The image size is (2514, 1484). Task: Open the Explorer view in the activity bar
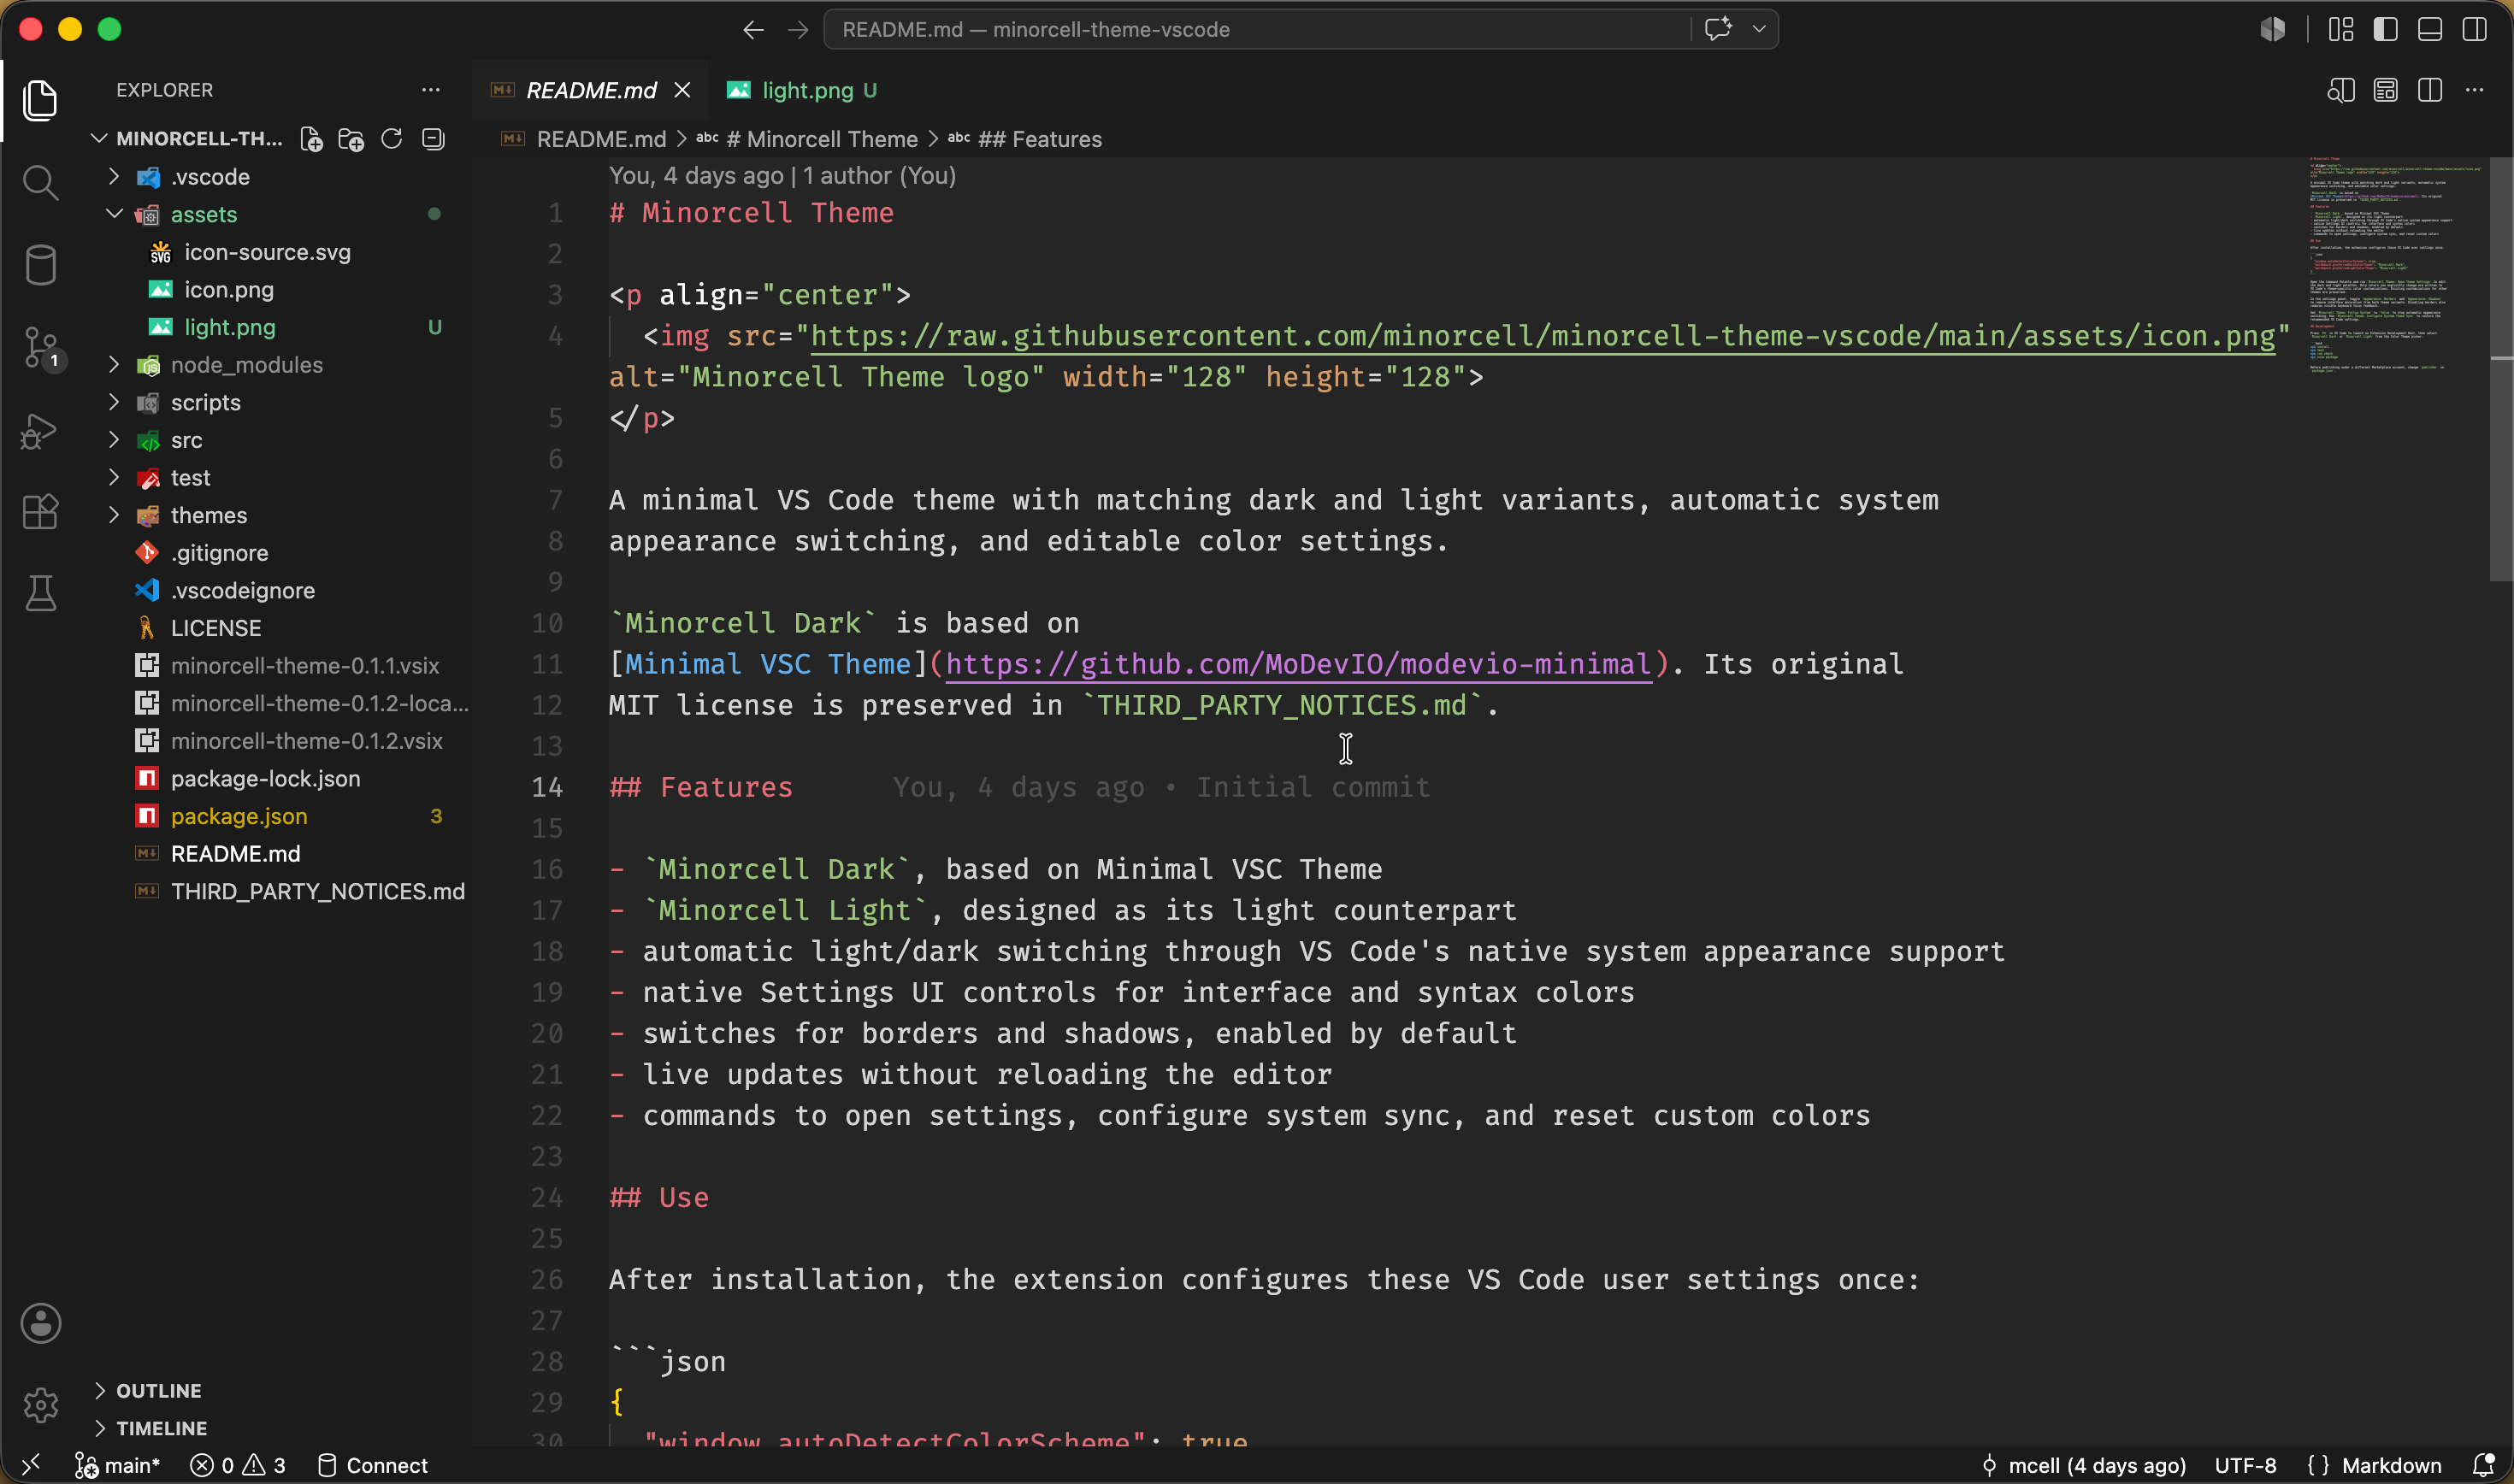pos(40,100)
